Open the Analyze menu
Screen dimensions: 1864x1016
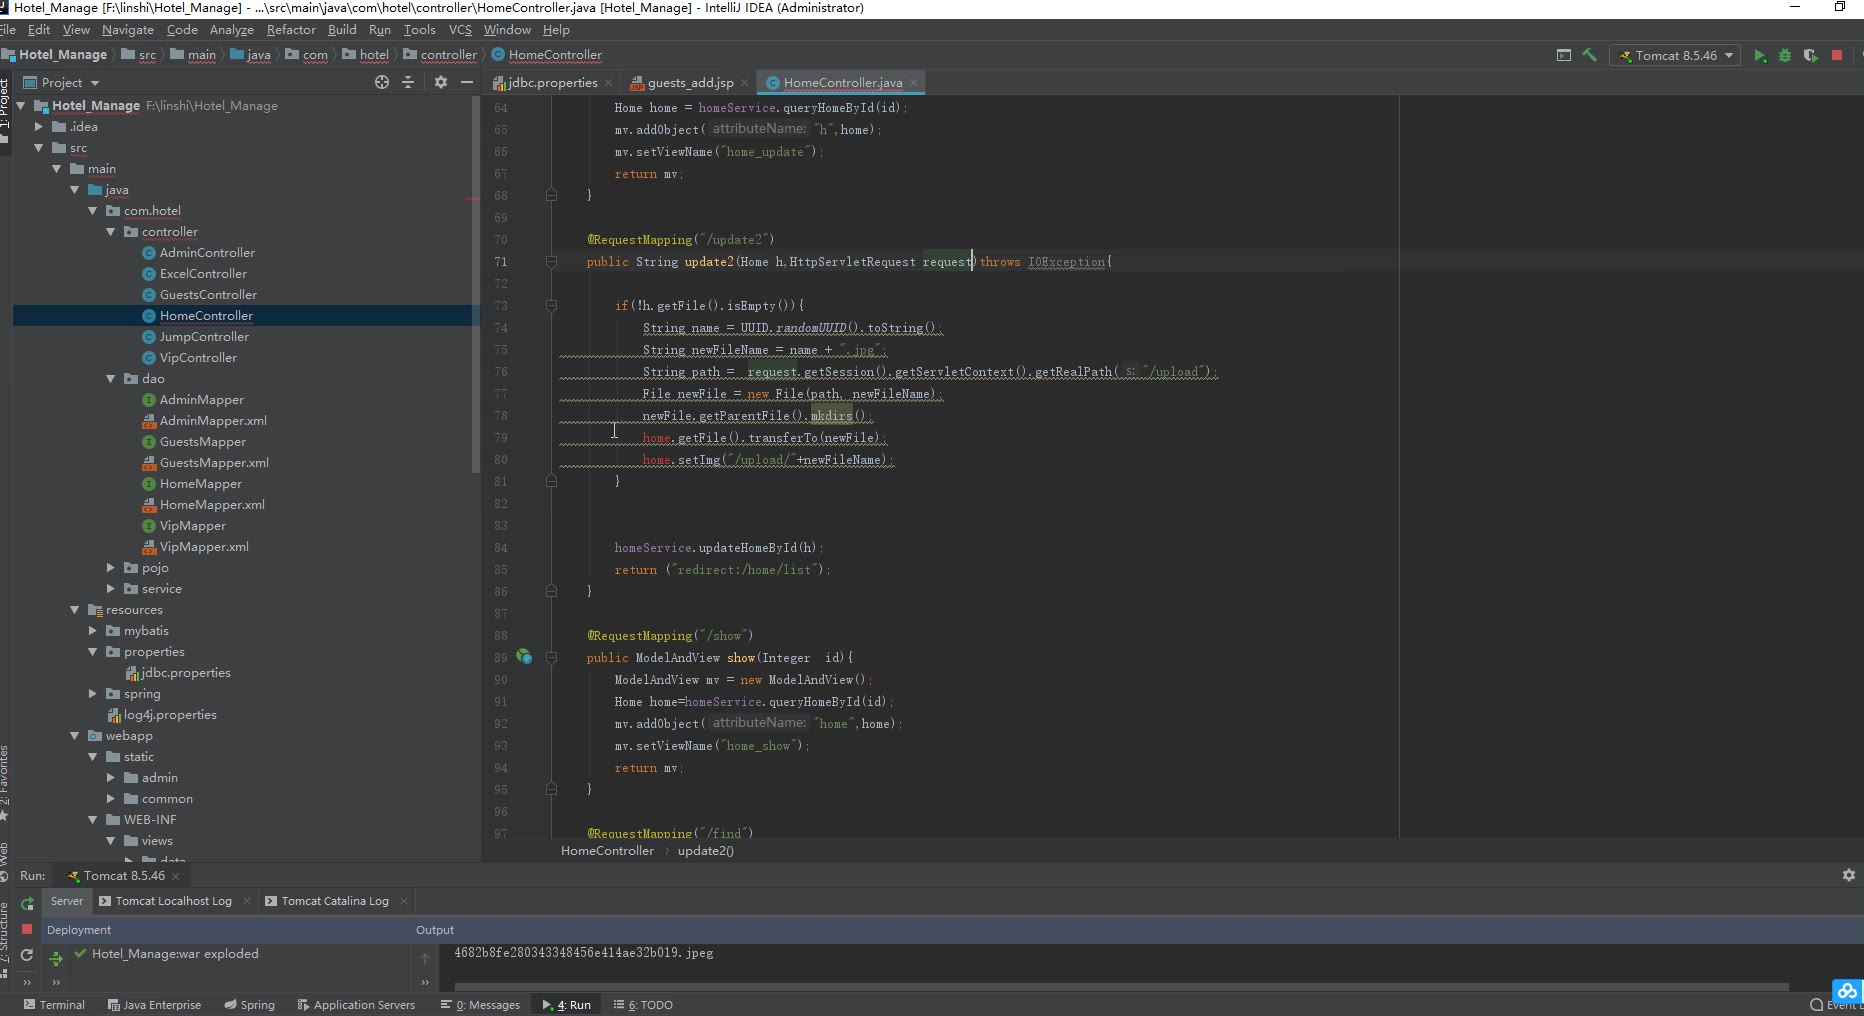(231, 30)
